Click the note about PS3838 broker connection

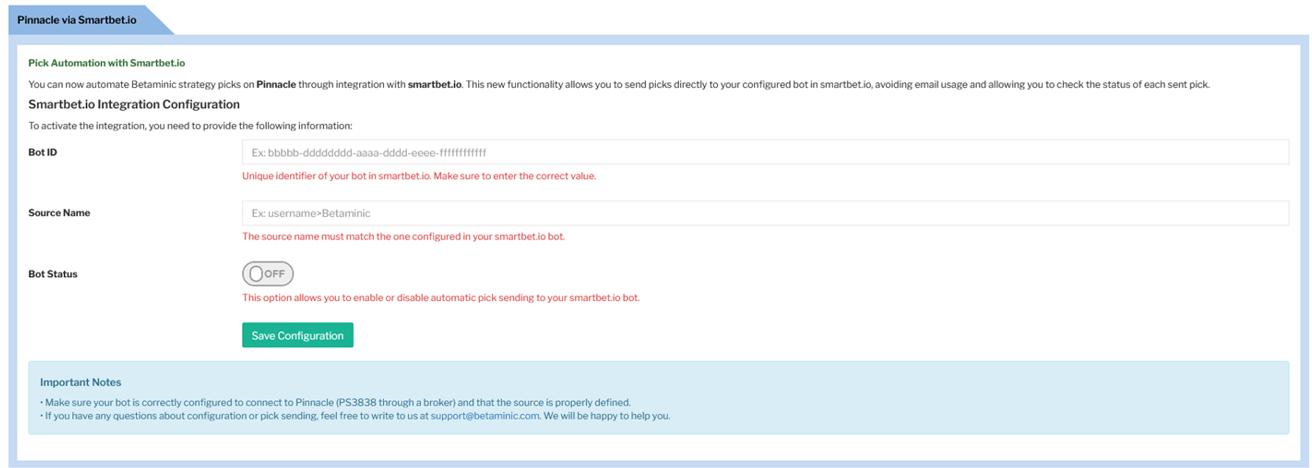tap(337, 402)
